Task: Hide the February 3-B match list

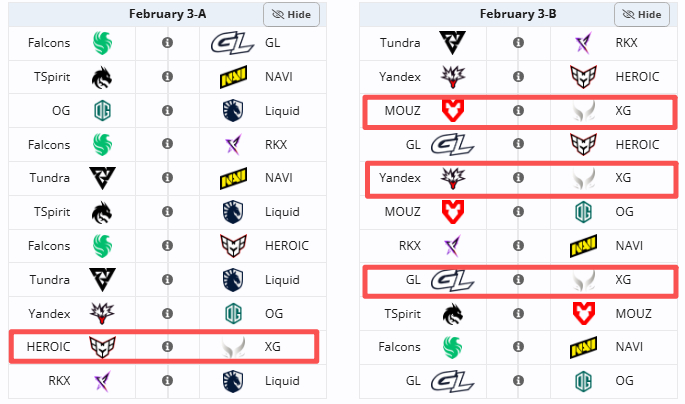Action: point(642,14)
